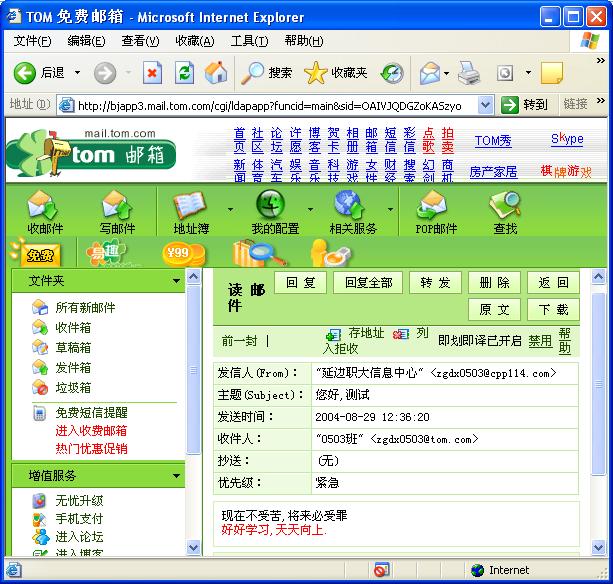Image resolution: width=613 pixels, height=584 pixels.
Task: Click in the address bar URL field
Action: (x=270, y=105)
